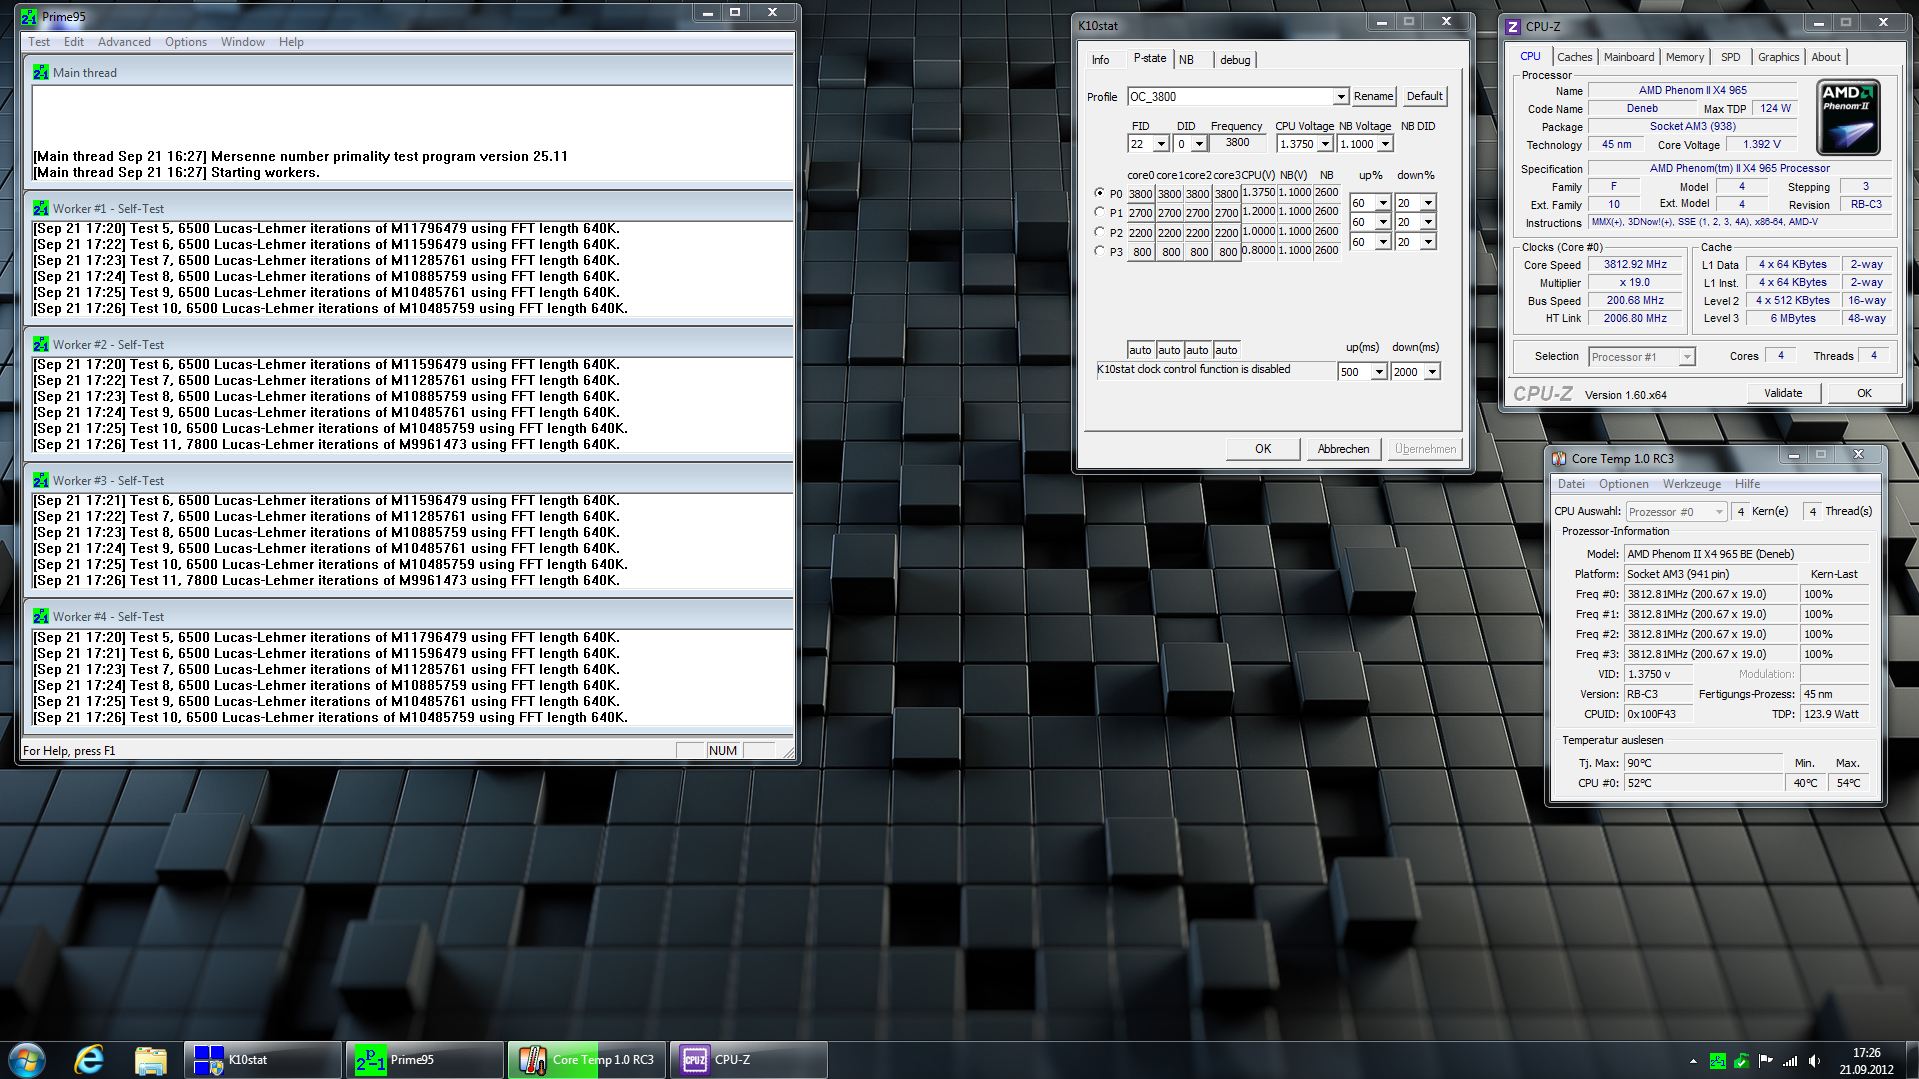
Task: Select the P0 state radio button
Action: click(1100, 193)
